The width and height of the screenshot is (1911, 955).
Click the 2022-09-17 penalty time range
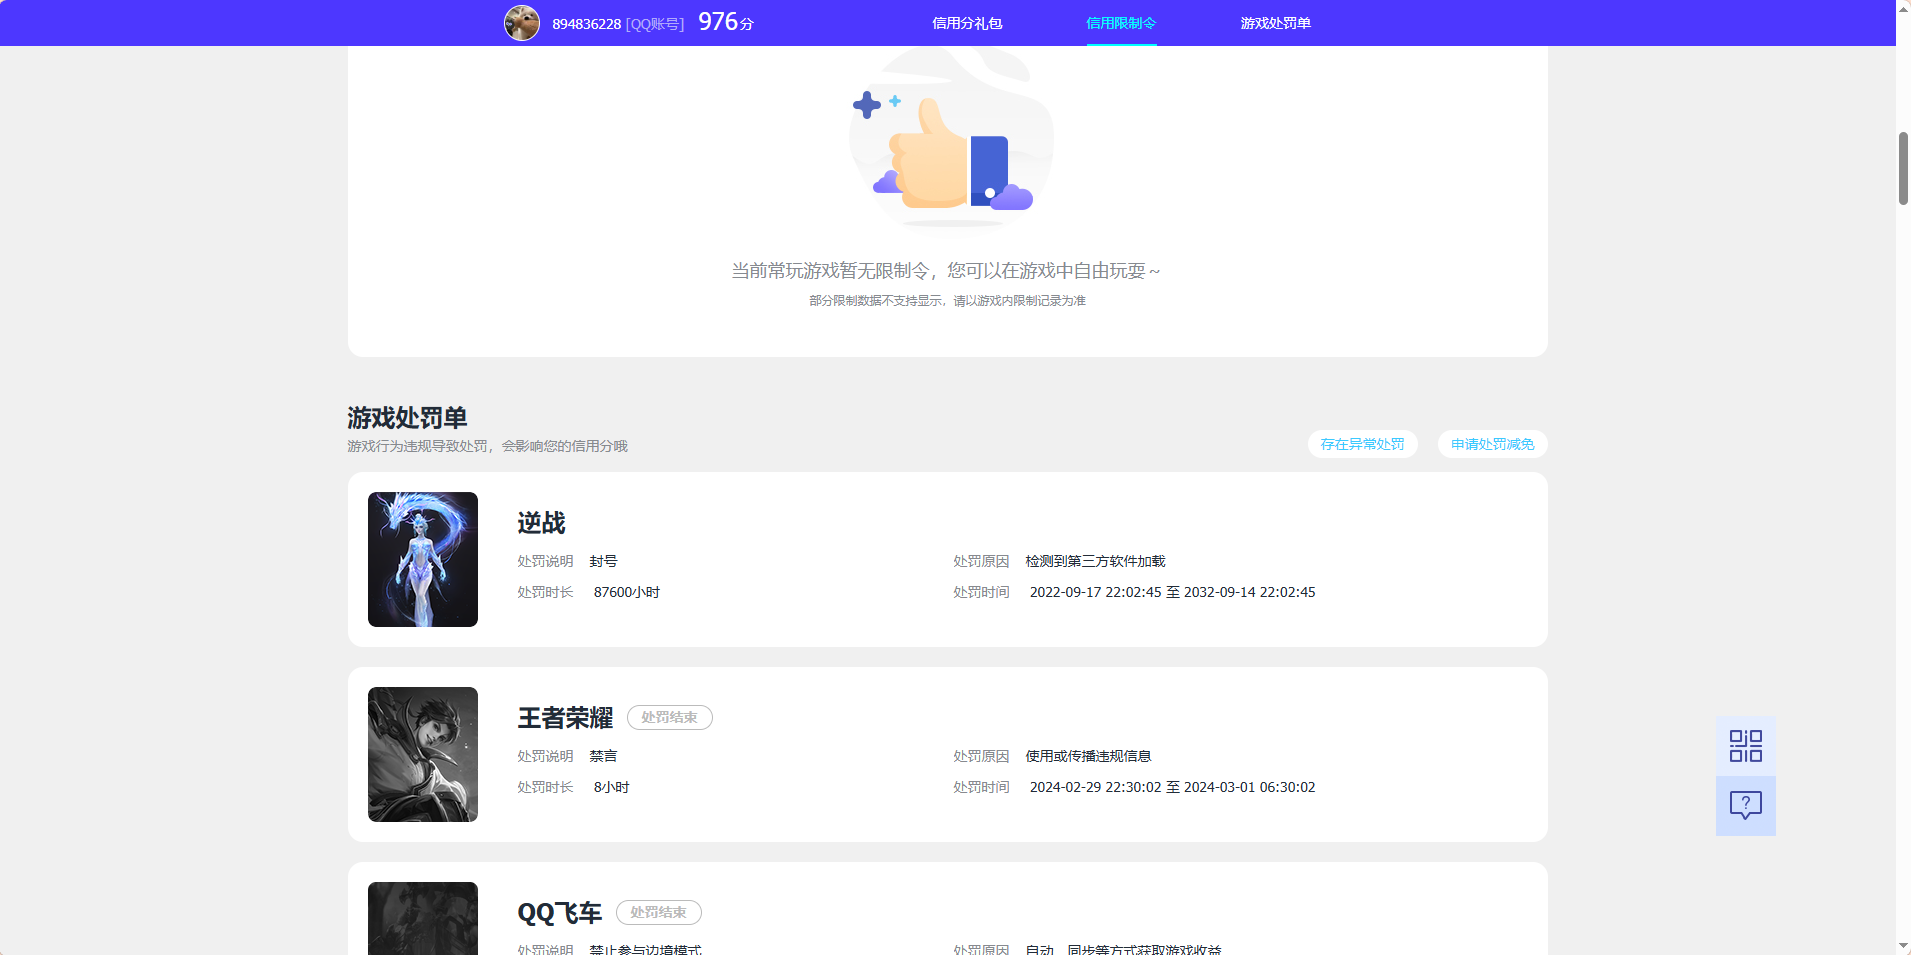coord(1172,592)
